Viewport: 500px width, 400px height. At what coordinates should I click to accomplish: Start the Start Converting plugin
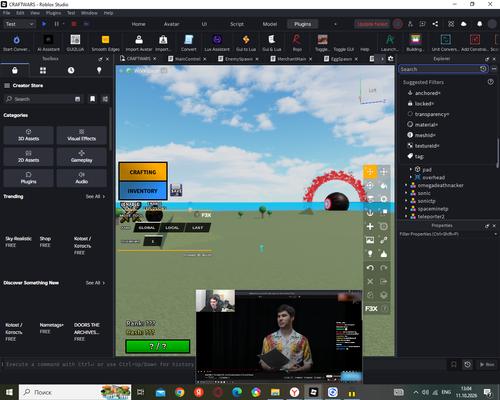(16, 43)
